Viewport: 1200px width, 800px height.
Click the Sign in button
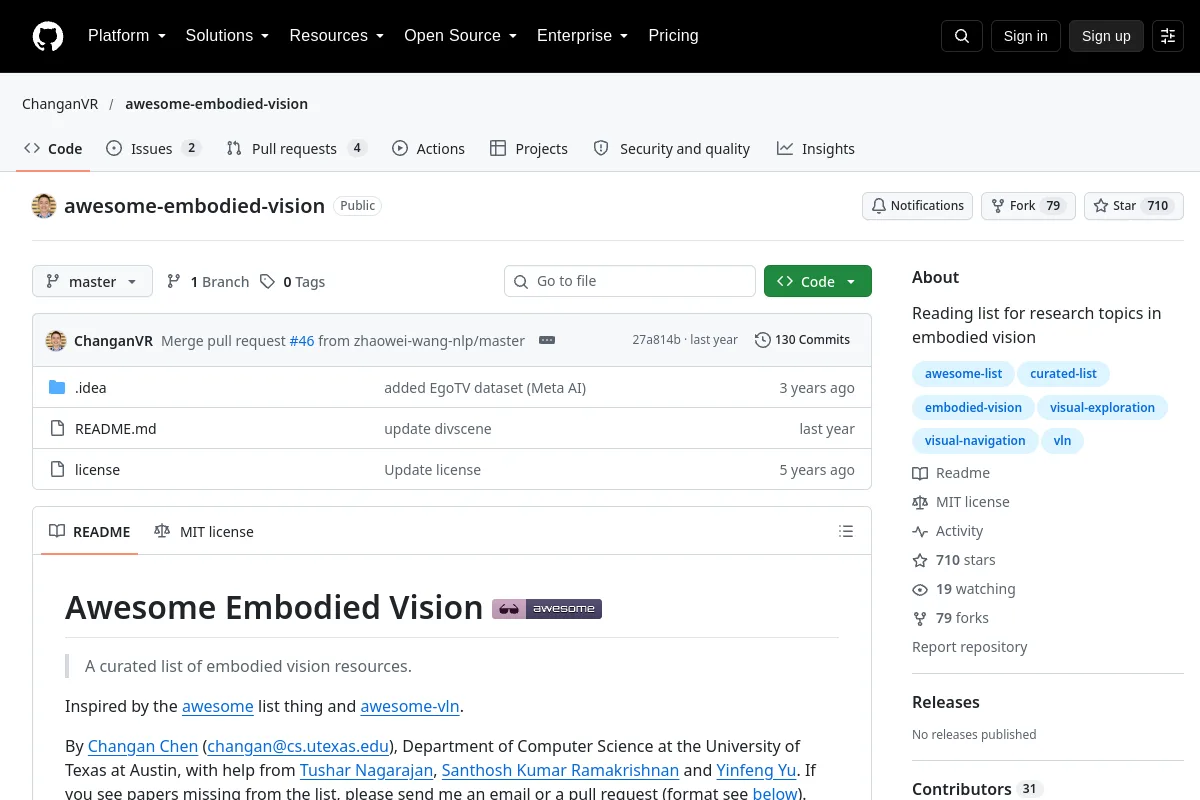[x=1025, y=36]
